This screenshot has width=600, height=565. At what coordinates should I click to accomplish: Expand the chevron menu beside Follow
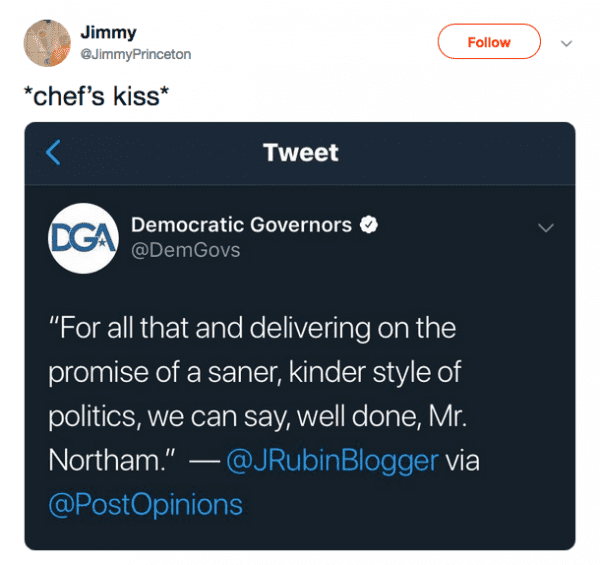click(x=566, y=43)
